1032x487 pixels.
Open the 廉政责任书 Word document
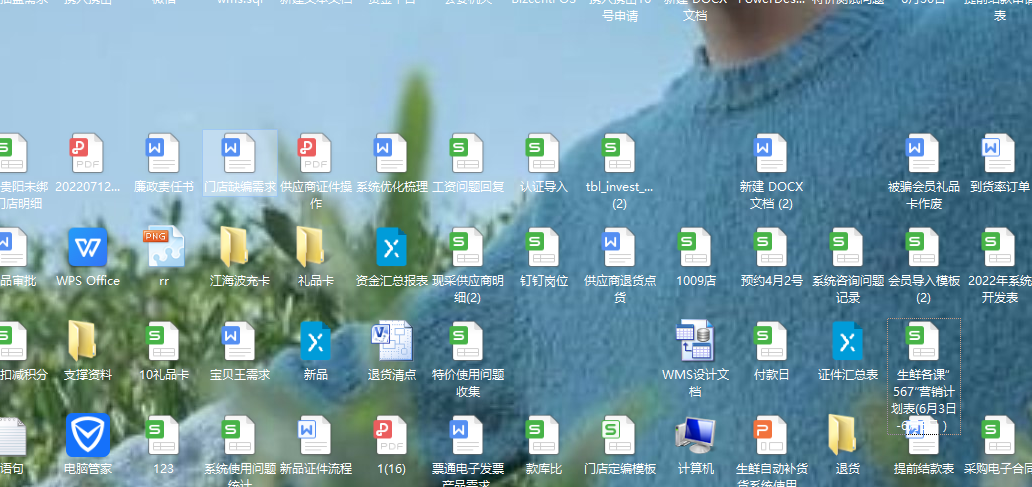[163, 154]
